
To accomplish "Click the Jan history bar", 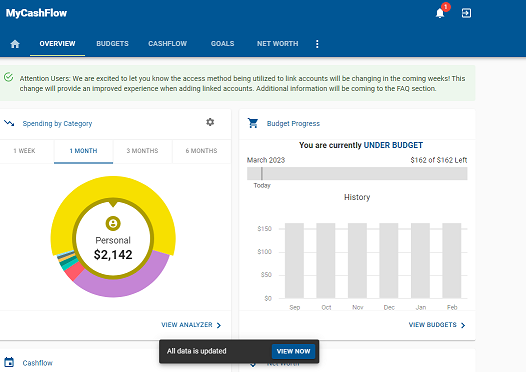I will 420,261.
